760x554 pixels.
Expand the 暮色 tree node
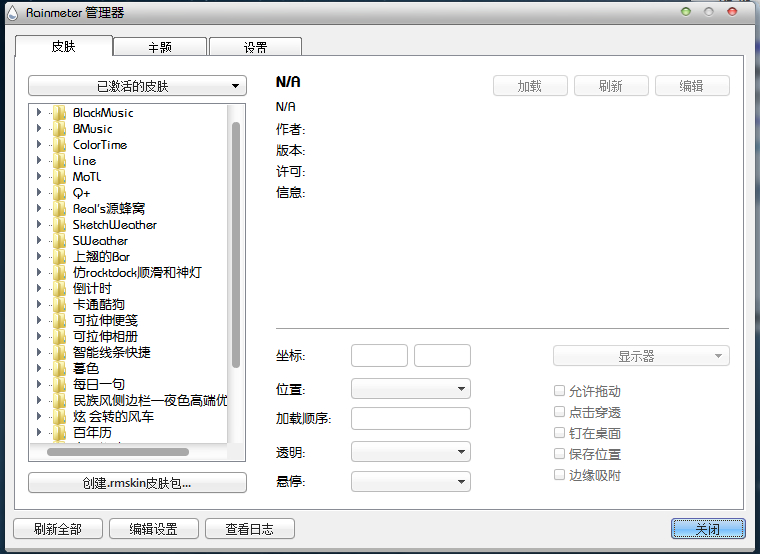(x=39, y=368)
